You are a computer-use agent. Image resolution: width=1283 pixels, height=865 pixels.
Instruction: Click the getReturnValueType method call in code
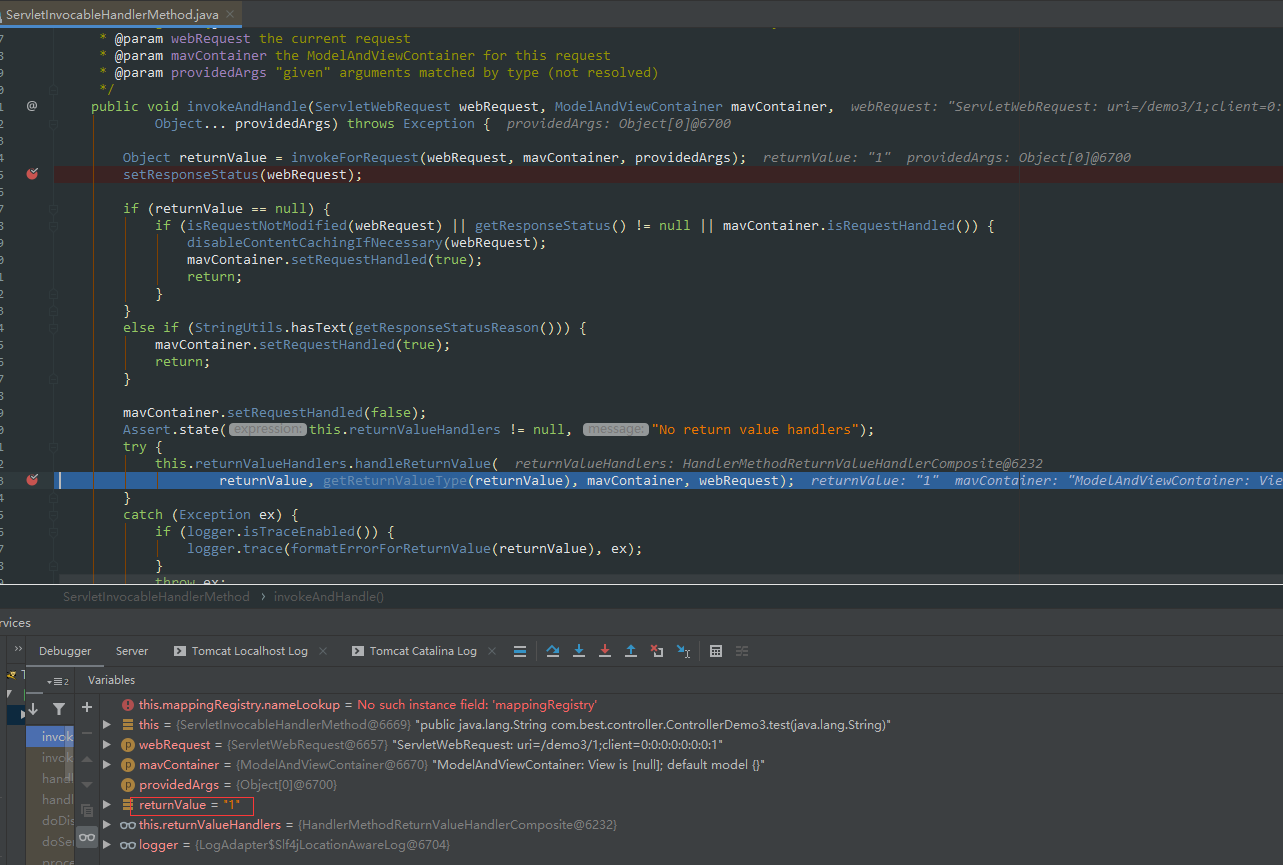point(395,480)
